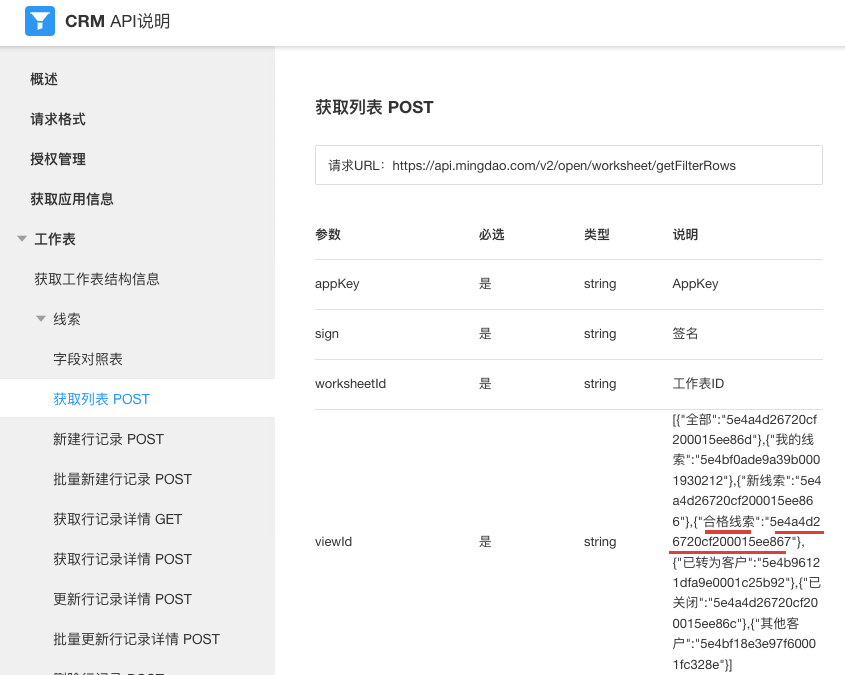The height and width of the screenshot is (675, 845).
Task: Go to 授权管理 in the sidebar
Action: 58,159
